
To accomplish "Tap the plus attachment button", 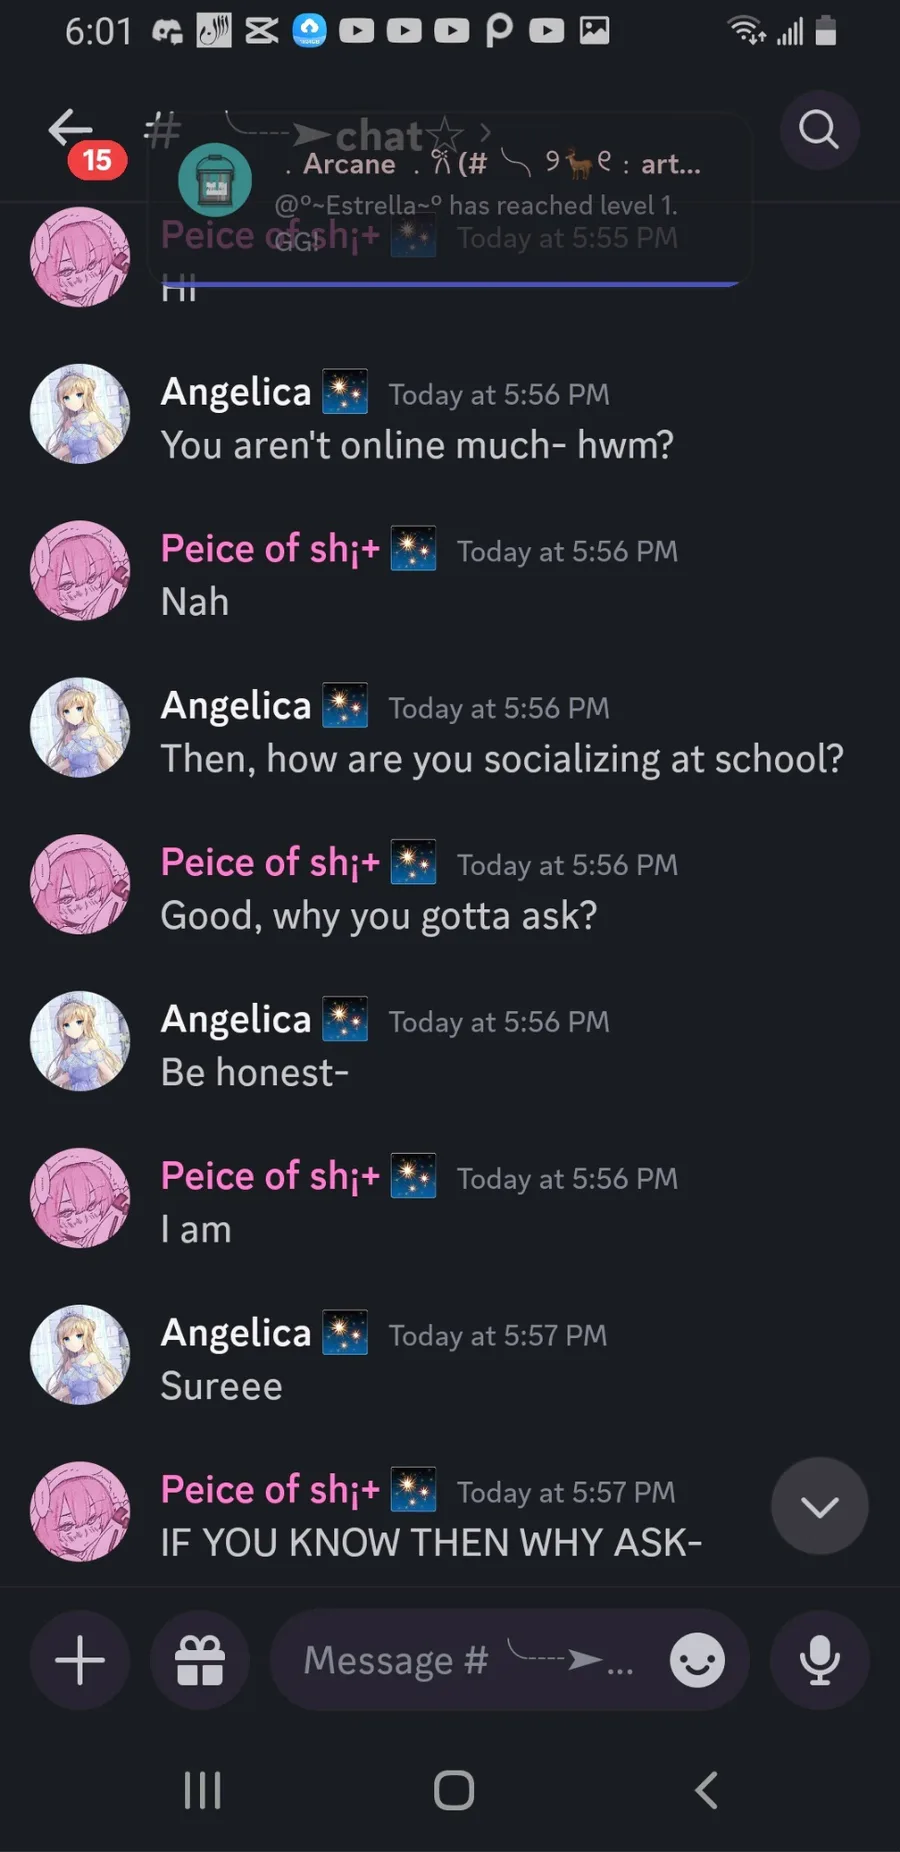I will coord(80,1660).
